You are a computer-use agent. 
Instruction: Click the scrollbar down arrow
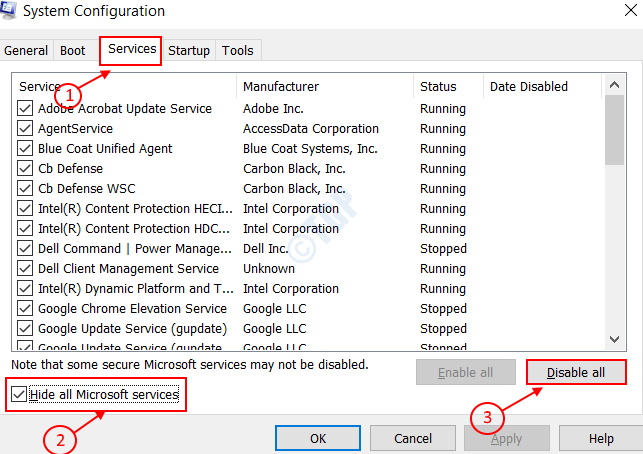(614, 340)
